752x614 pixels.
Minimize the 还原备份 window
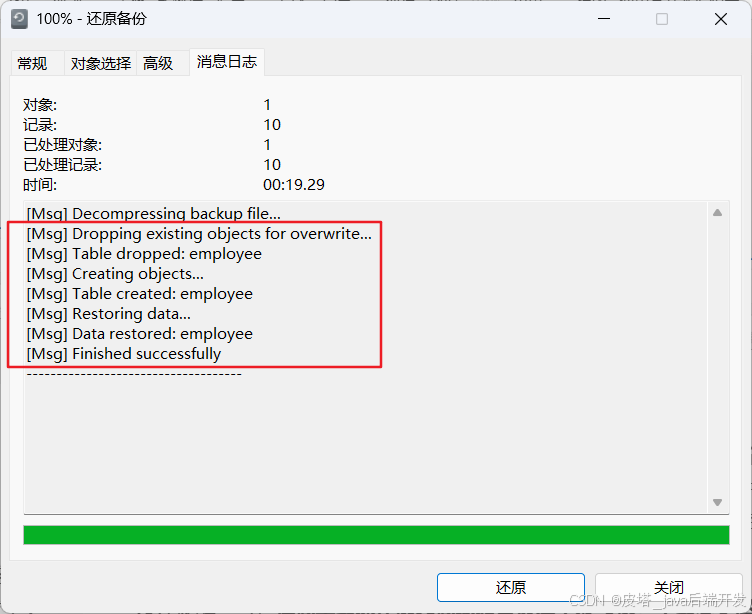604,19
